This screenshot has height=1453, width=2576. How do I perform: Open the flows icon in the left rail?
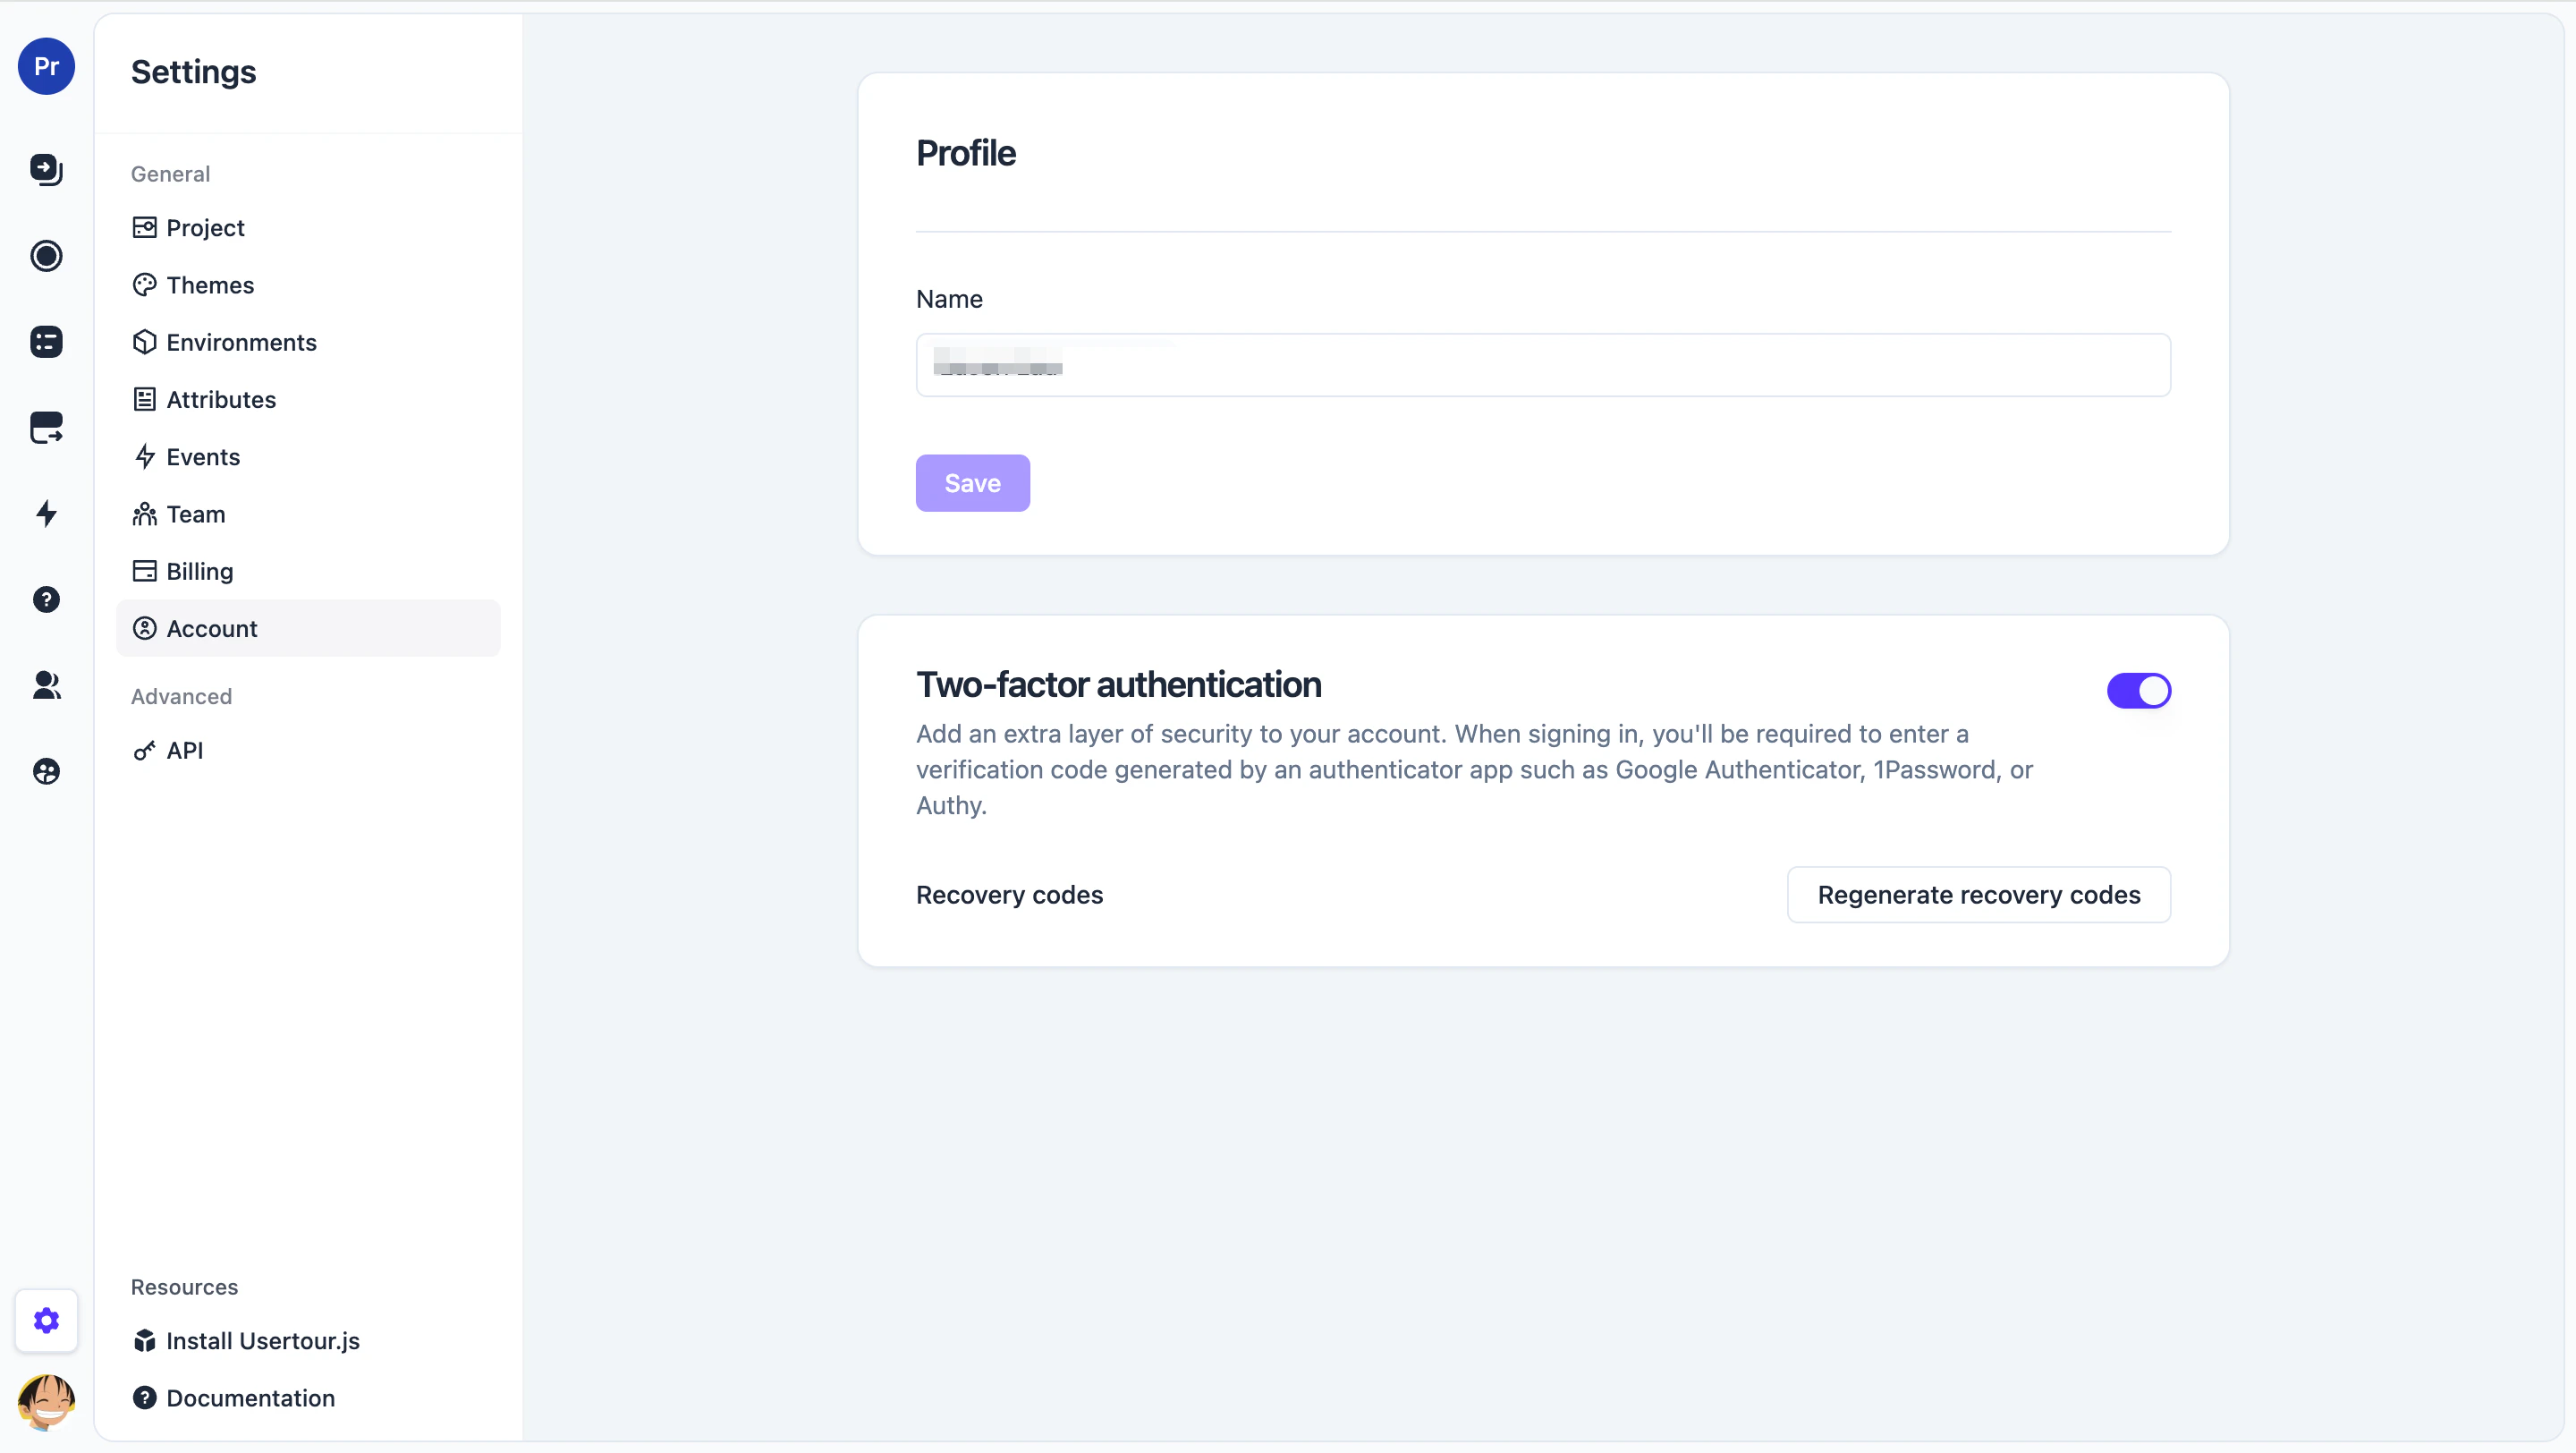[46, 170]
